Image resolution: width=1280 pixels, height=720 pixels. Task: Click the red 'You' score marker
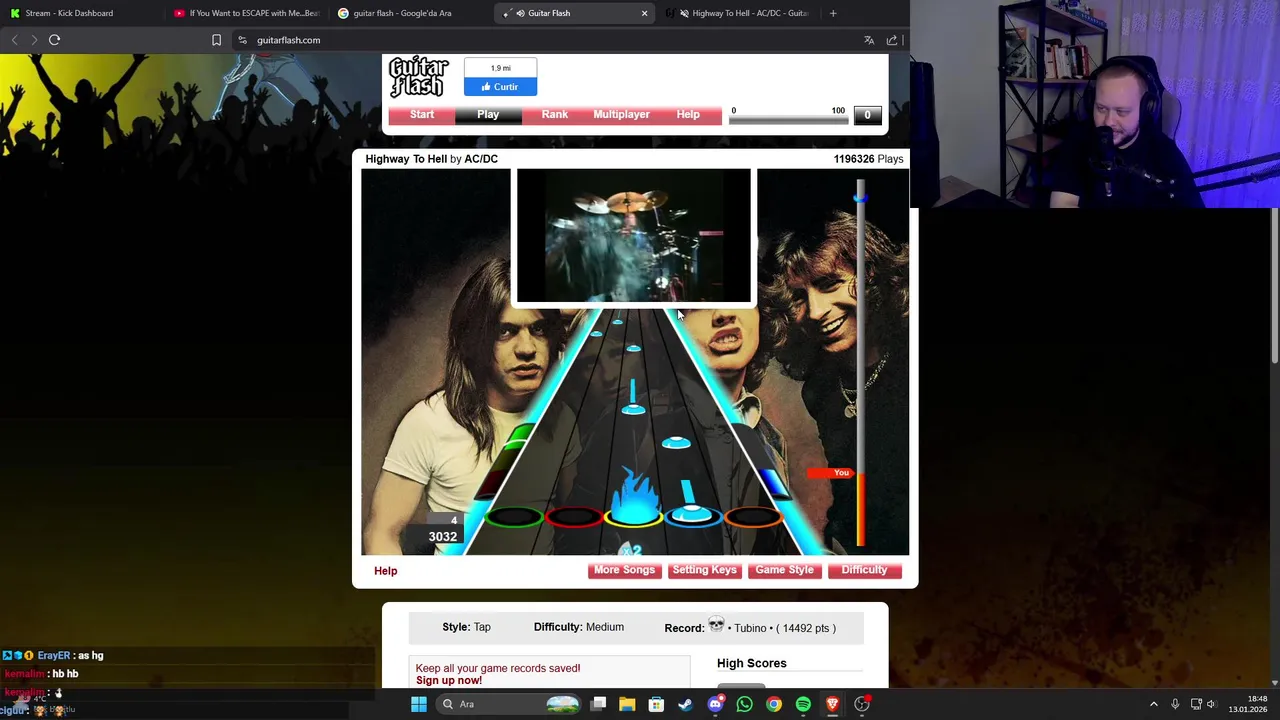830,473
